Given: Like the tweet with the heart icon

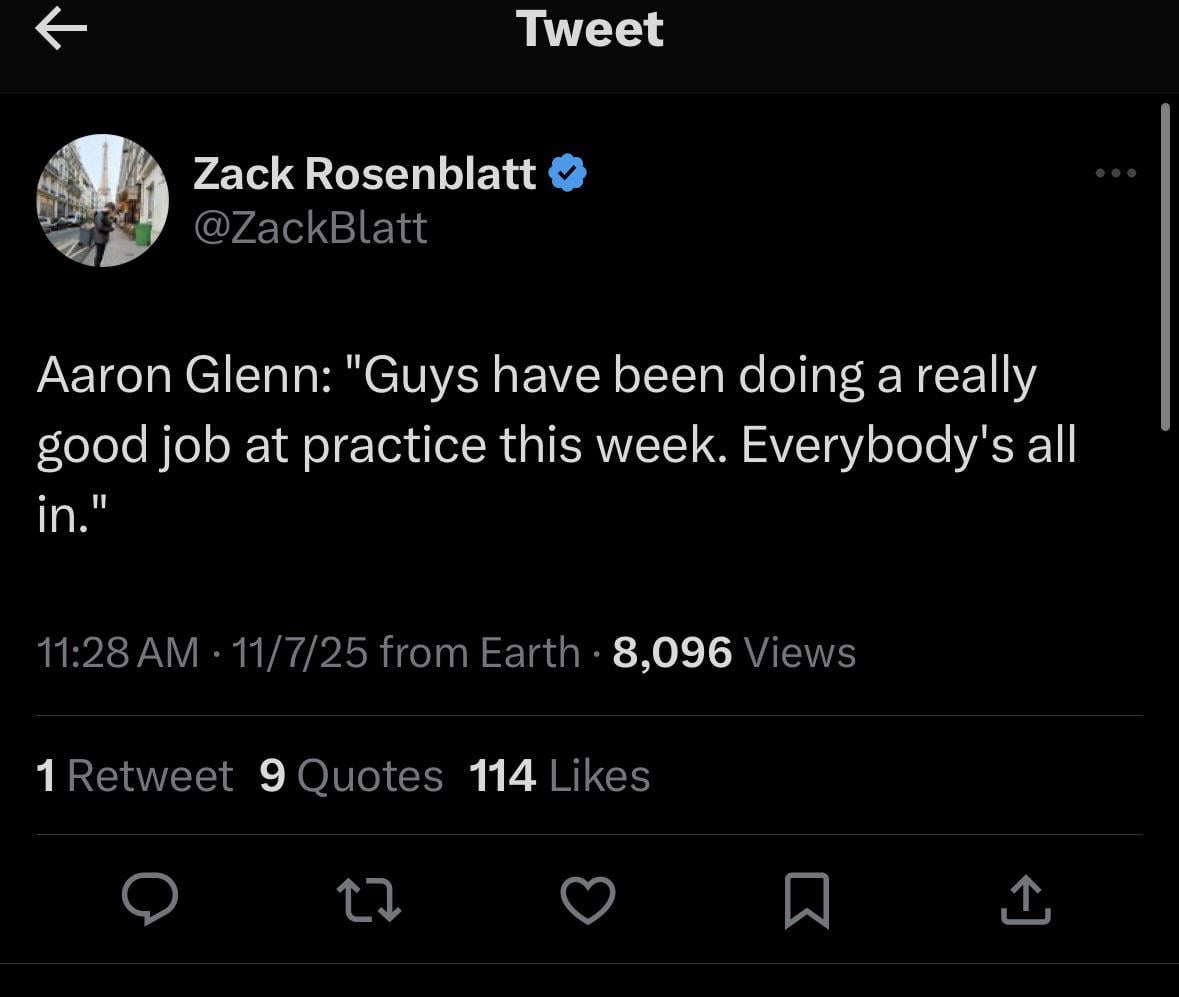Looking at the screenshot, I should coord(587,899).
